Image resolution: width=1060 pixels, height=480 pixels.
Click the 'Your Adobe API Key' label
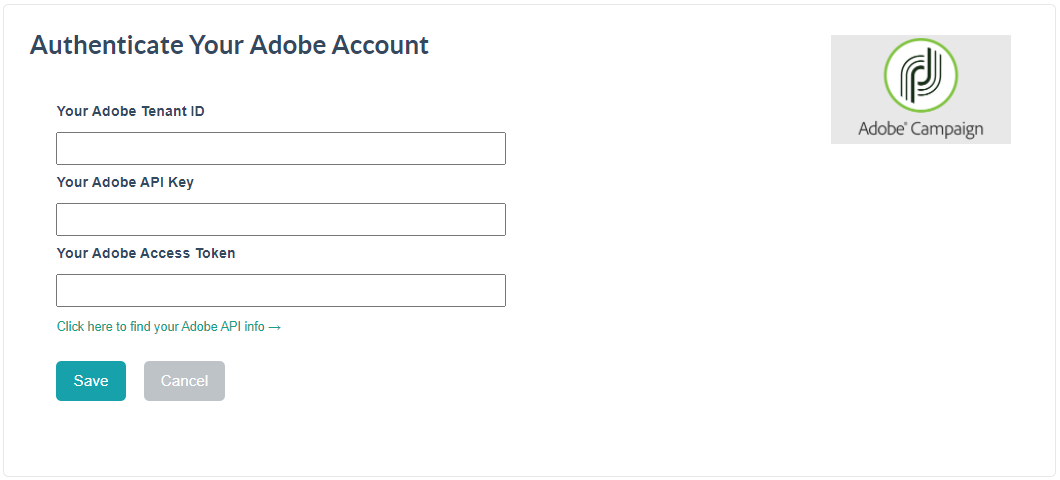pyautogui.click(x=125, y=182)
